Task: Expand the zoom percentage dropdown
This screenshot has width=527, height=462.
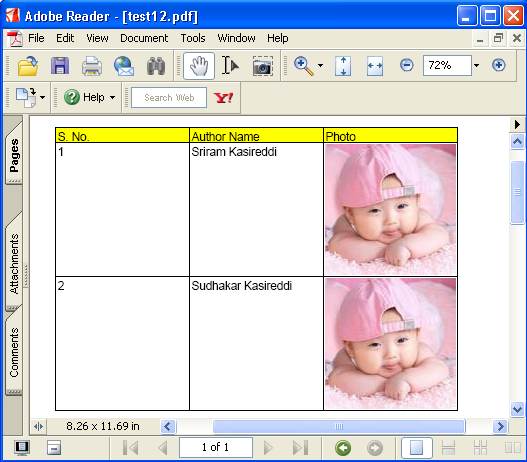Action: (476, 66)
